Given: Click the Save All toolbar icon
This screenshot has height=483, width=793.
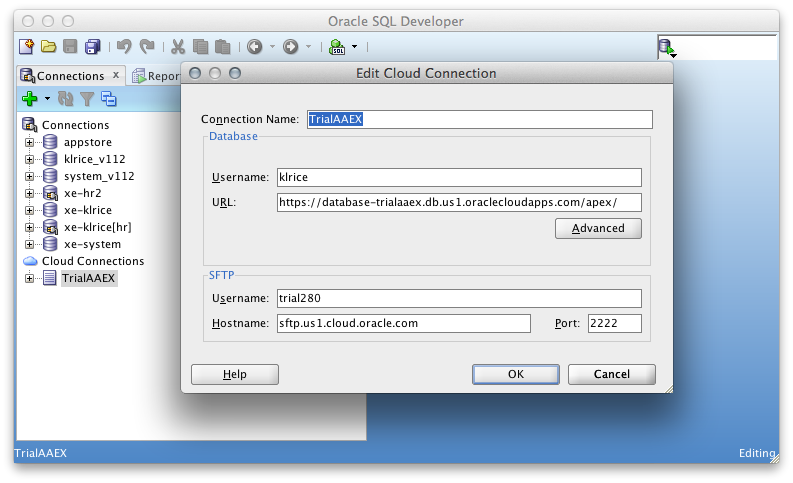Looking at the screenshot, I should [x=93, y=47].
